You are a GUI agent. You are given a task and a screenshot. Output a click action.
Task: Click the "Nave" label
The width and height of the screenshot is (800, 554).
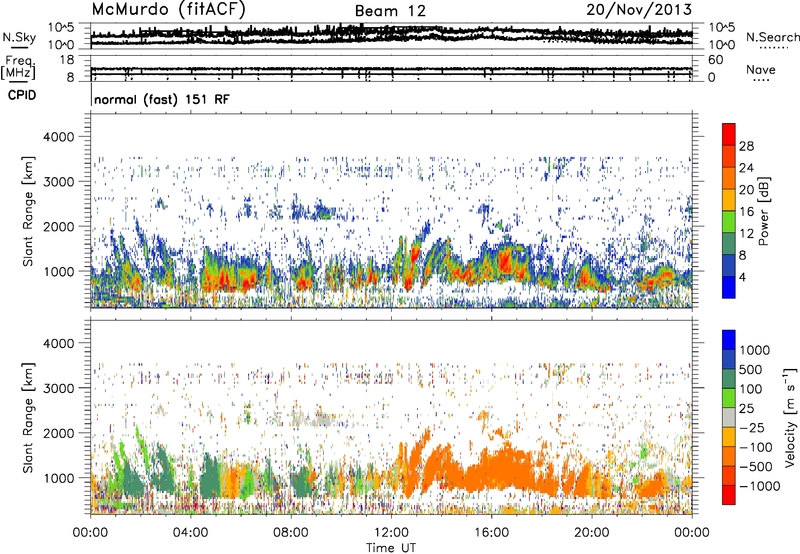click(761, 69)
